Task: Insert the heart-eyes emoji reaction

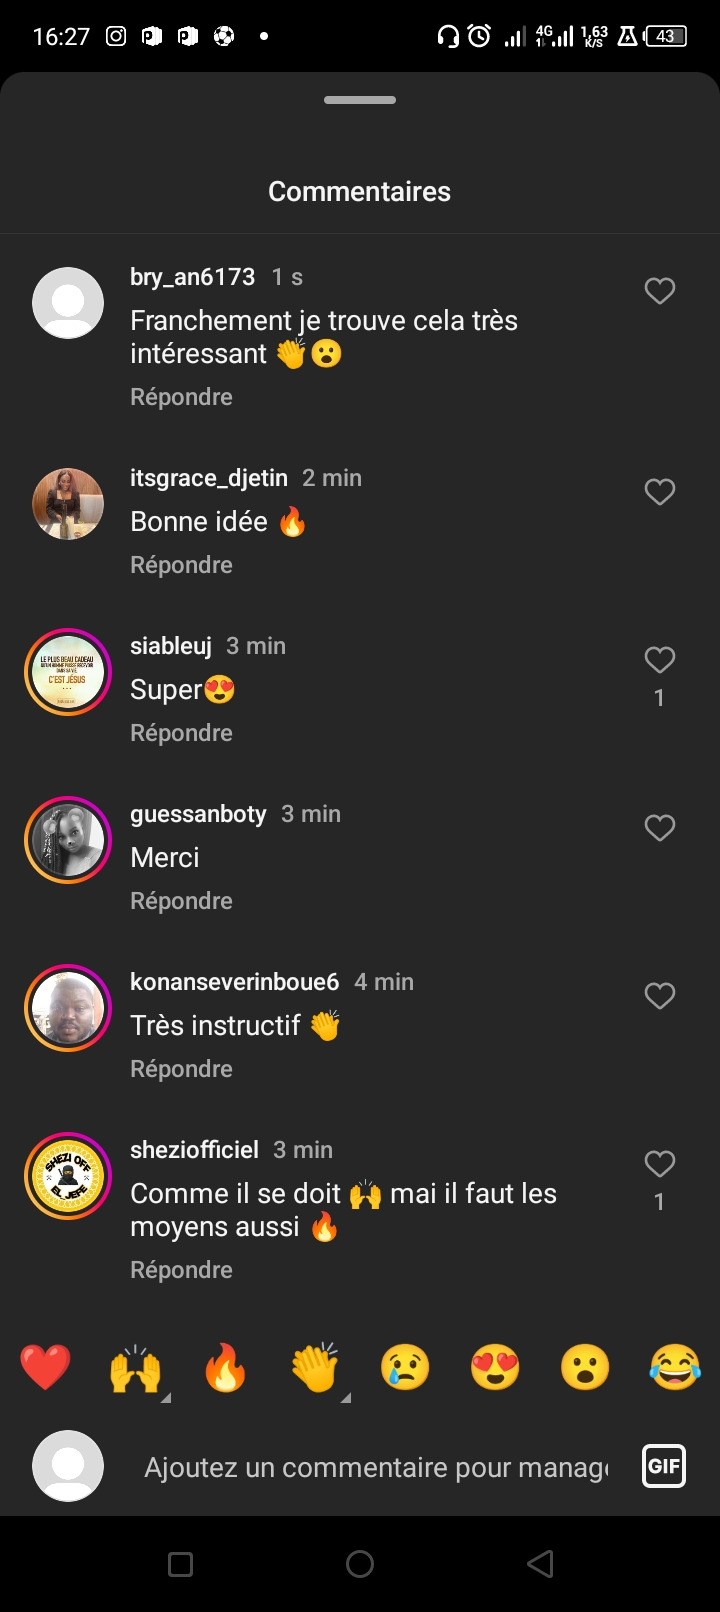Action: [x=495, y=1367]
